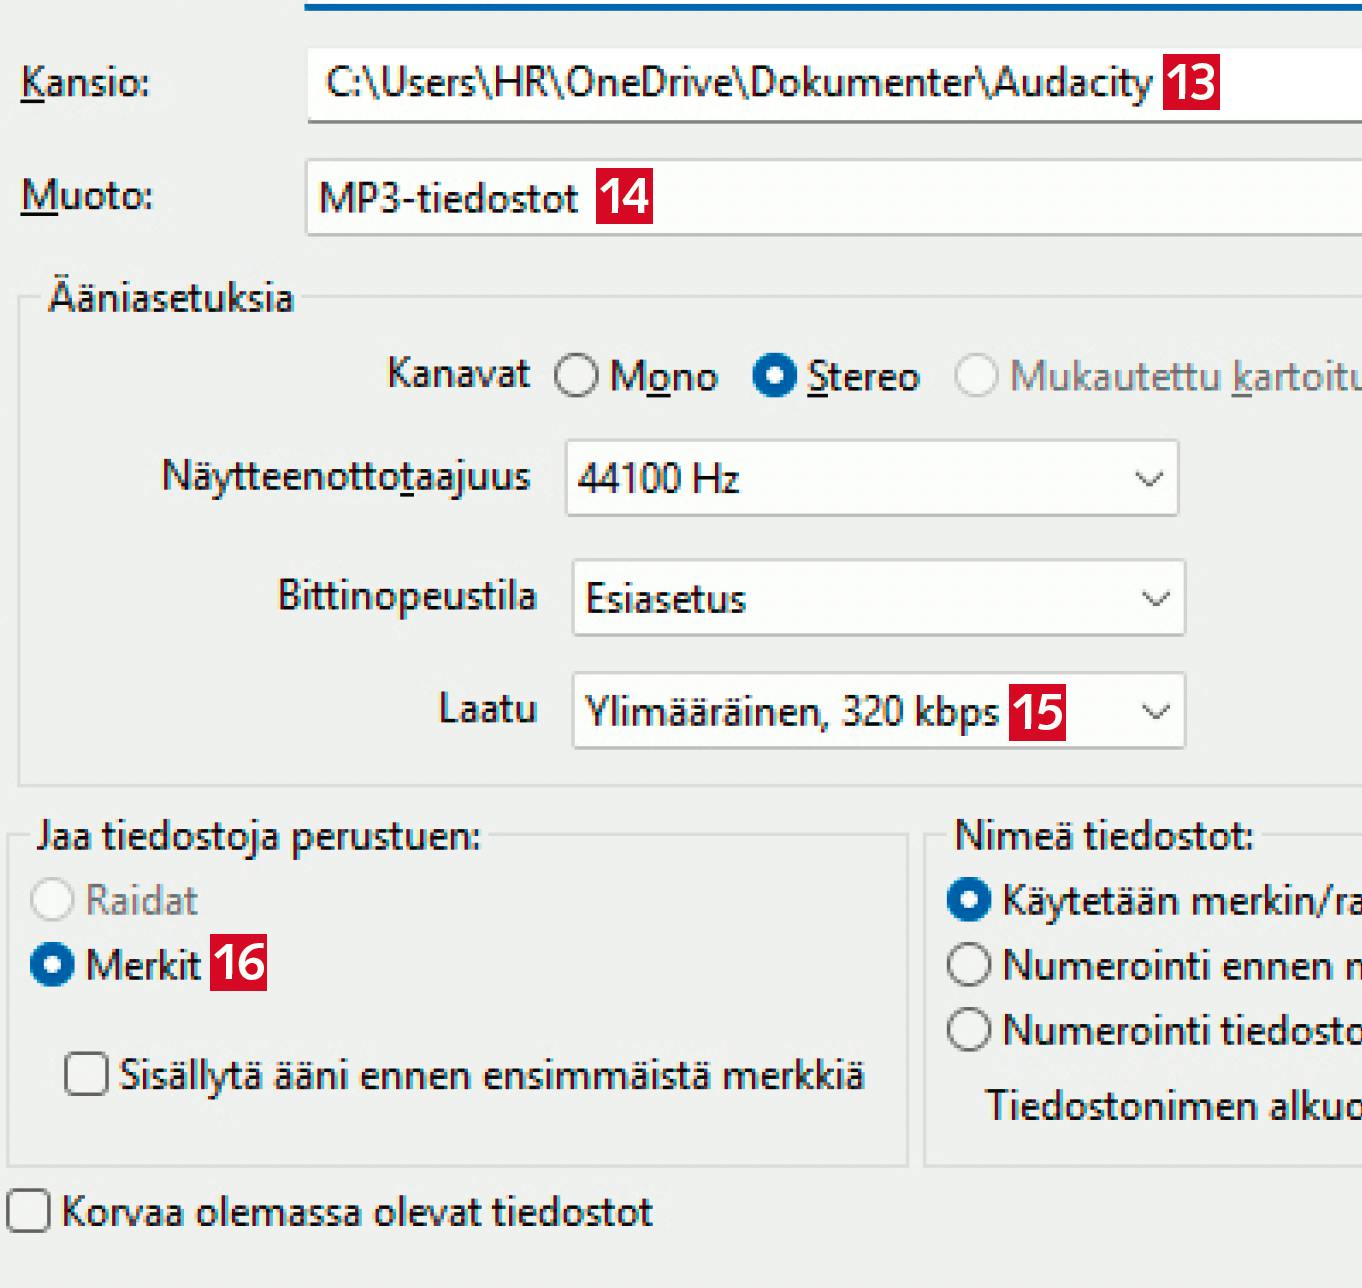Select Merkit as the split basis

pyautogui.click(x=52, y=965)
